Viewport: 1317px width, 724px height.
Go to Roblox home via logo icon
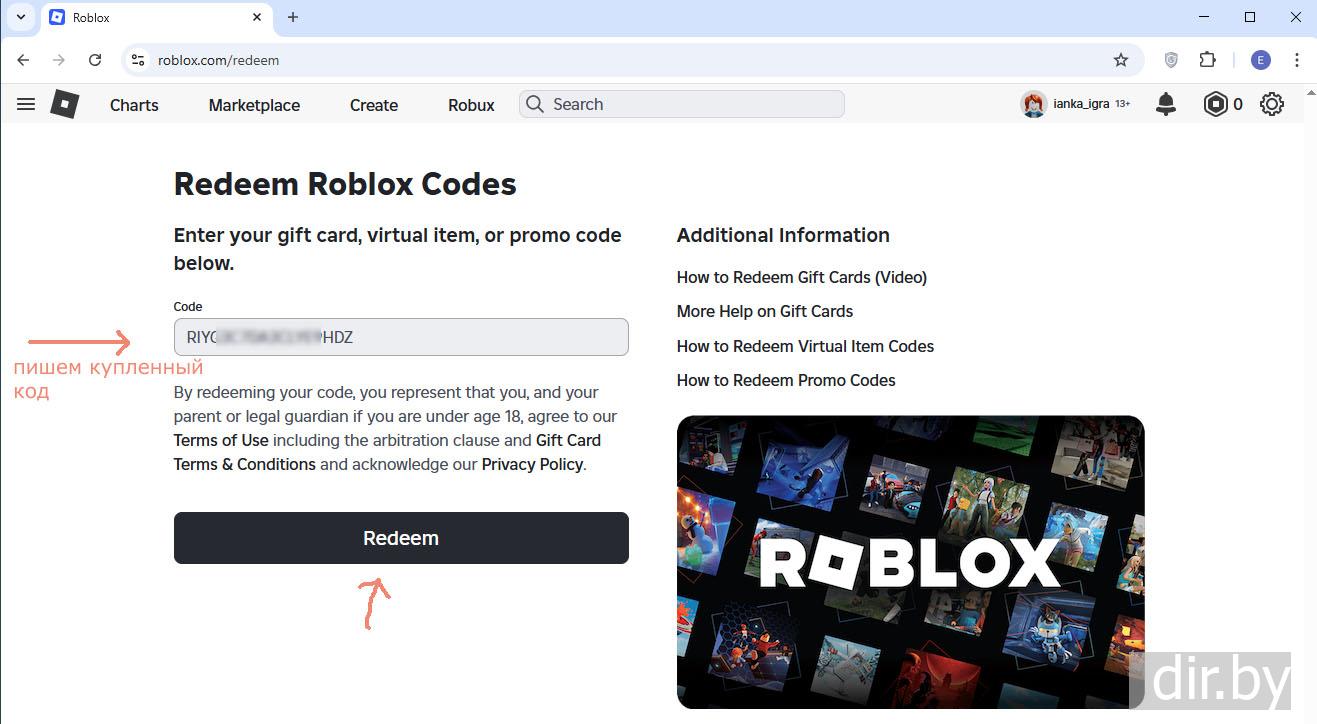65,104
